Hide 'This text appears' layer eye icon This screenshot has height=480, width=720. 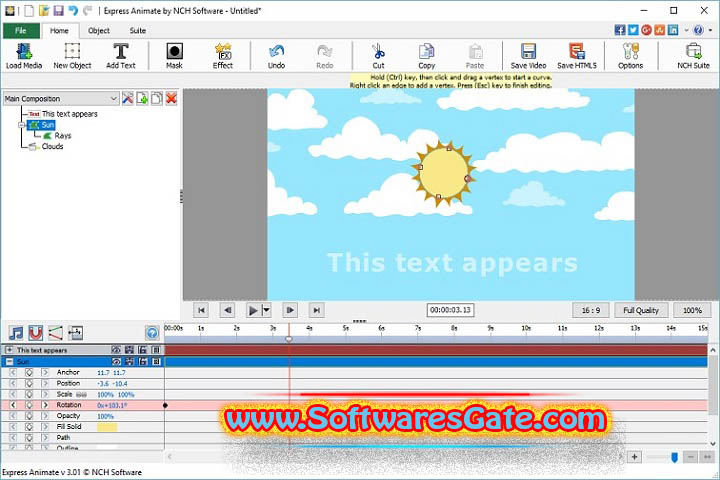(x=116, y=350)
